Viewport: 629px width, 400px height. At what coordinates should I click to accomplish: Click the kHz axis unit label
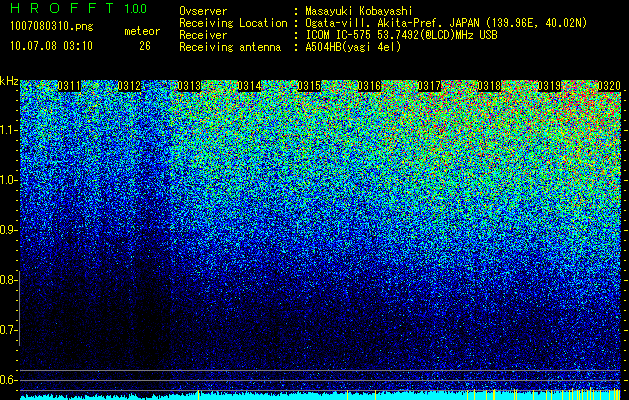pyautogui.click(x=9, y=81)
